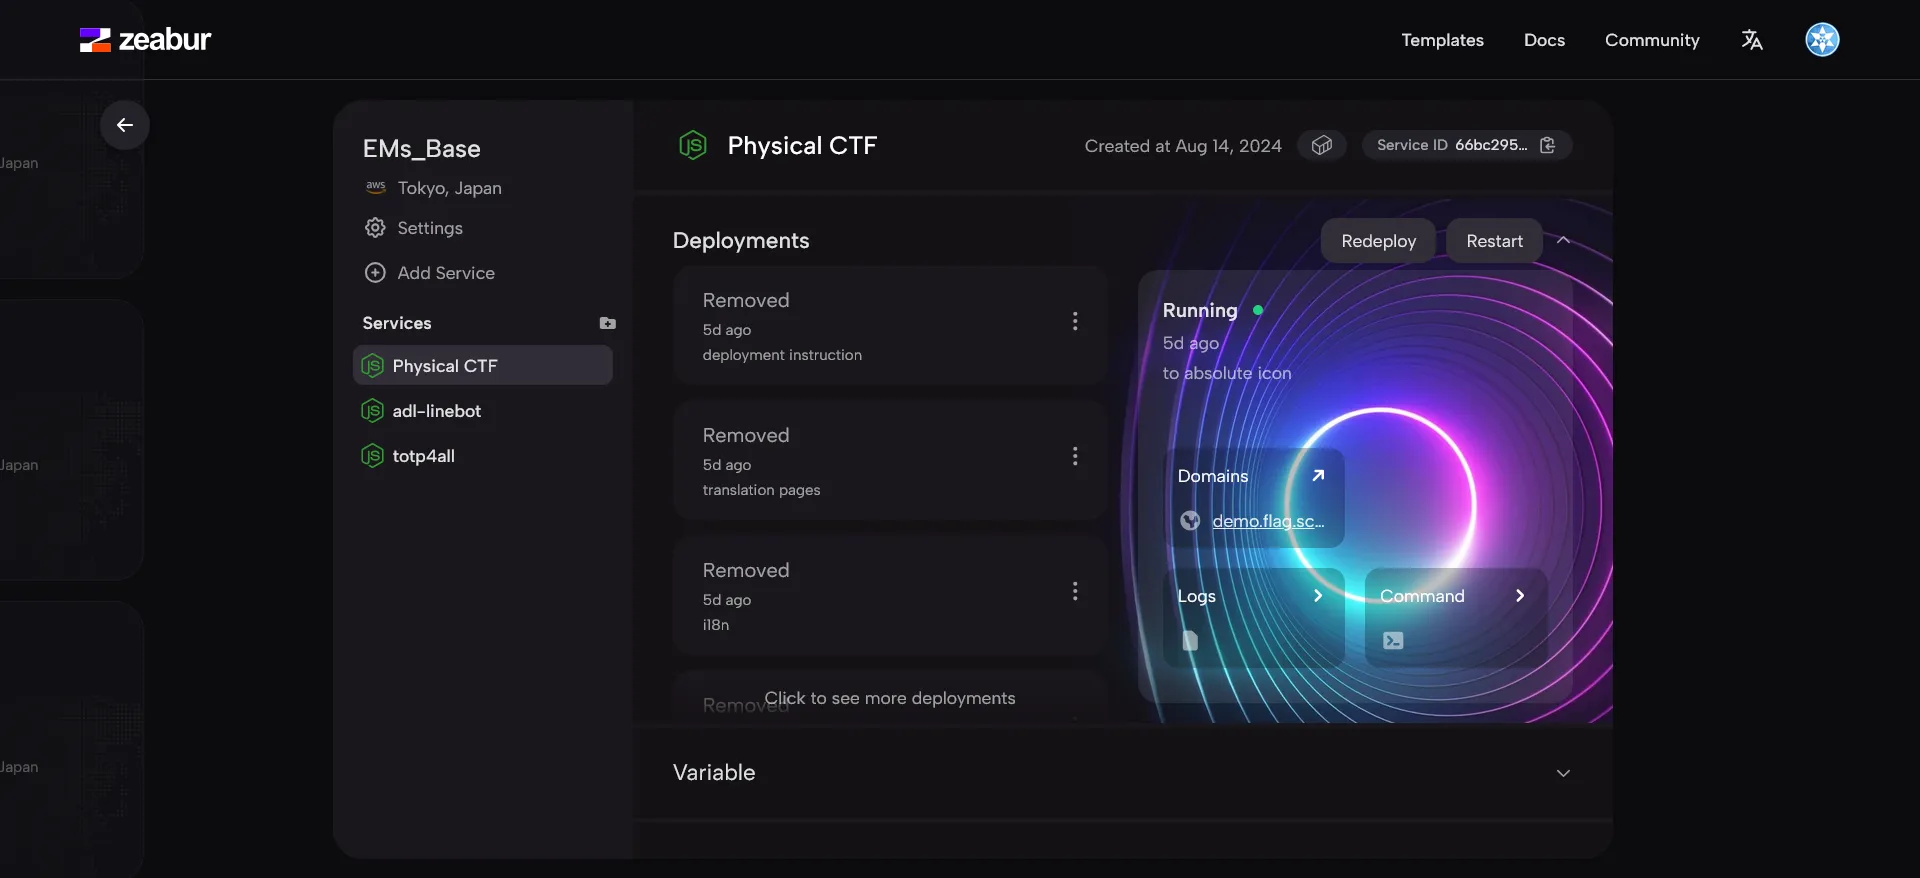Click the cube icon next to creation date

pyautogui.click(x=1322, y=145)
